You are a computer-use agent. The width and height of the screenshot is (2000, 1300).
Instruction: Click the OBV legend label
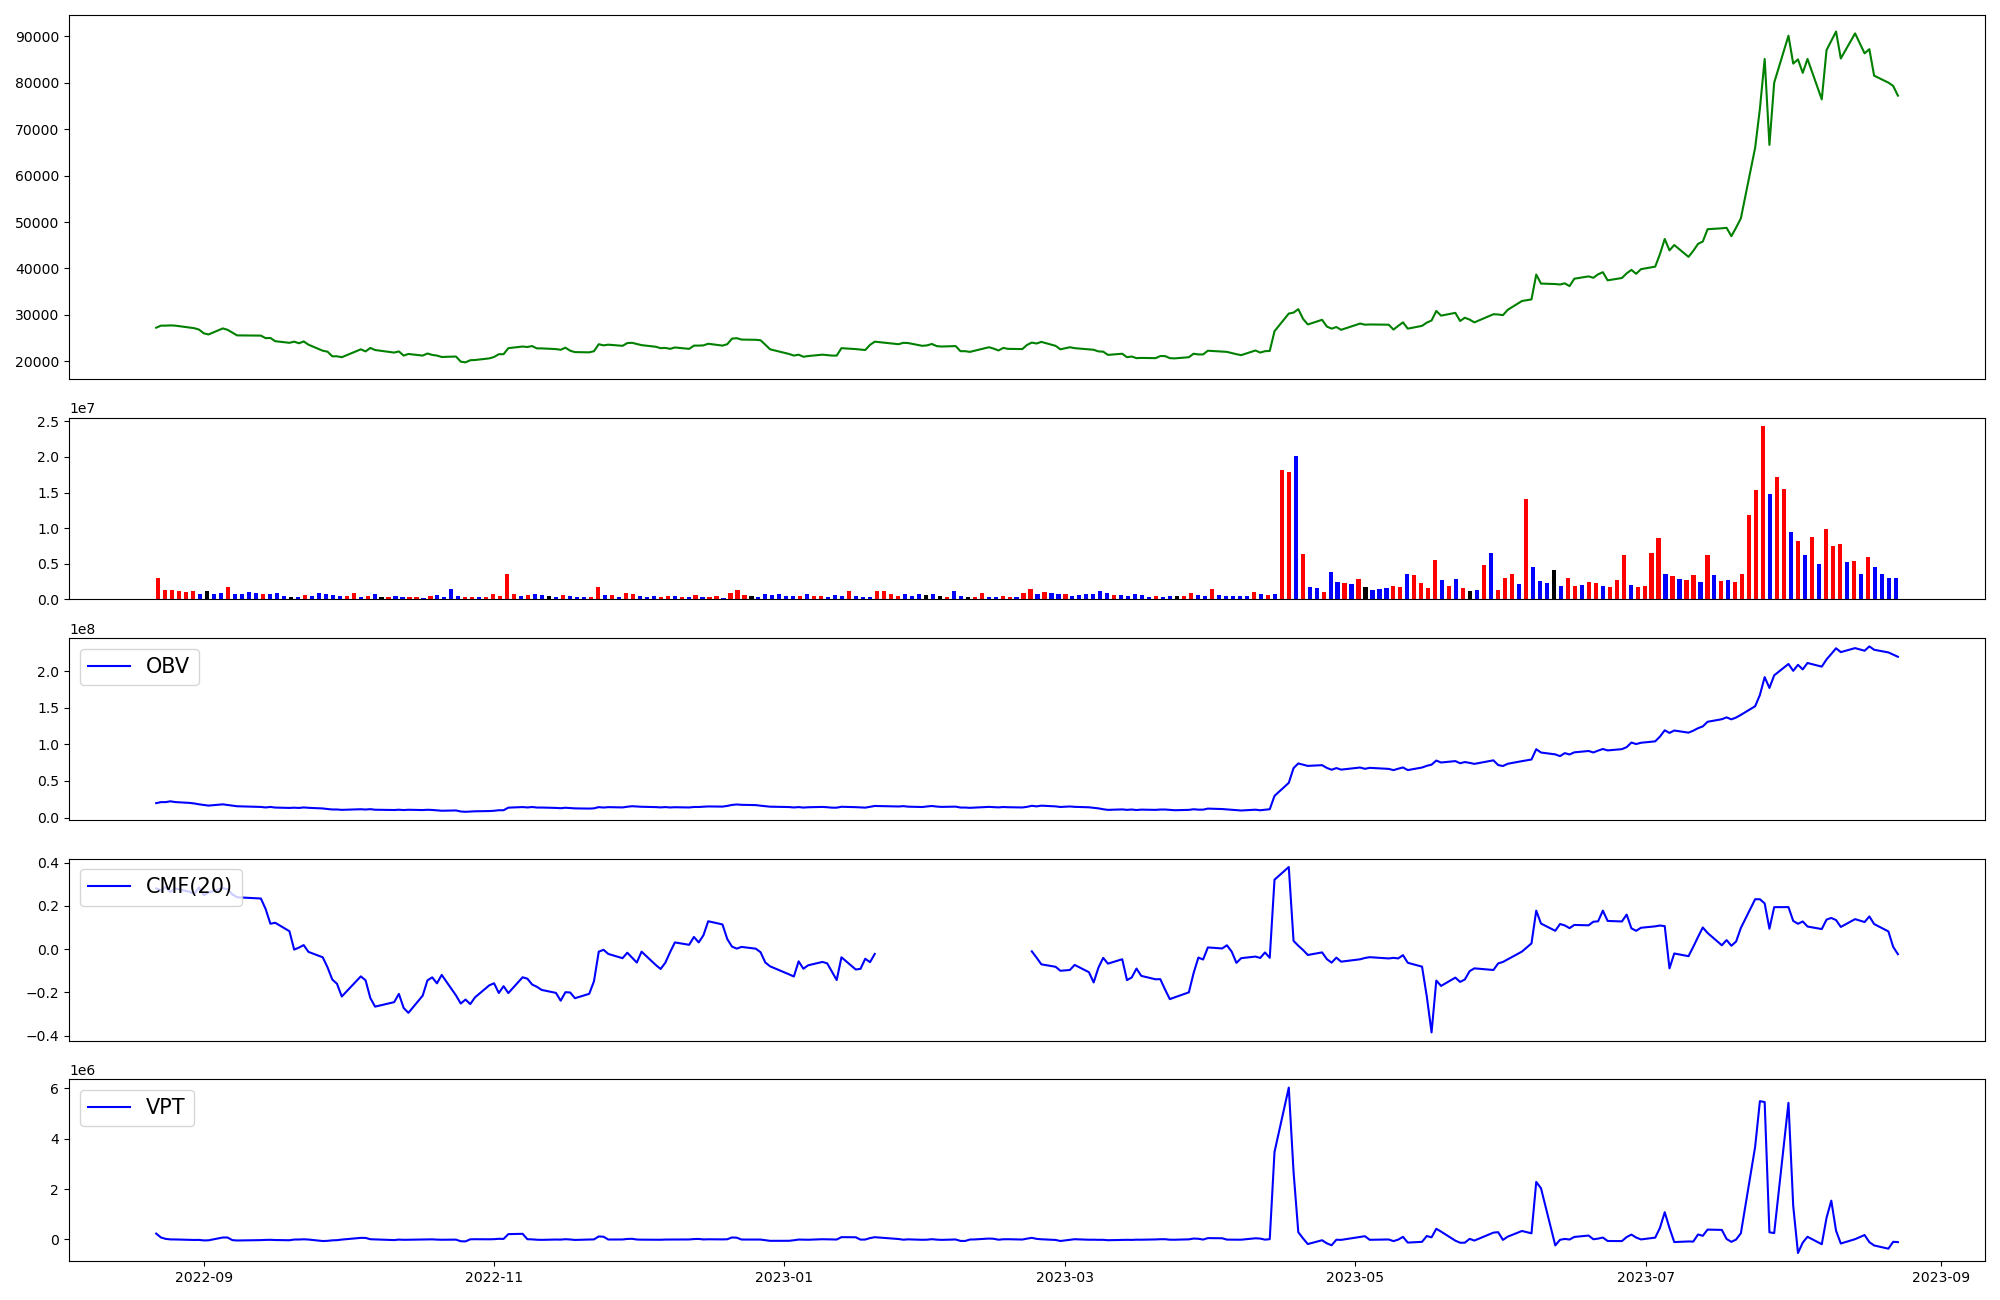(167, 666)
